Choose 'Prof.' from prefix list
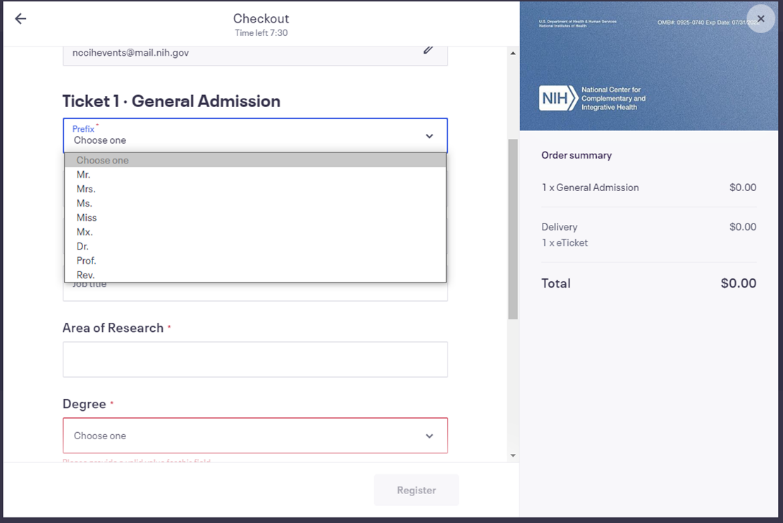 pyautogui.click(x=255, y=261)
